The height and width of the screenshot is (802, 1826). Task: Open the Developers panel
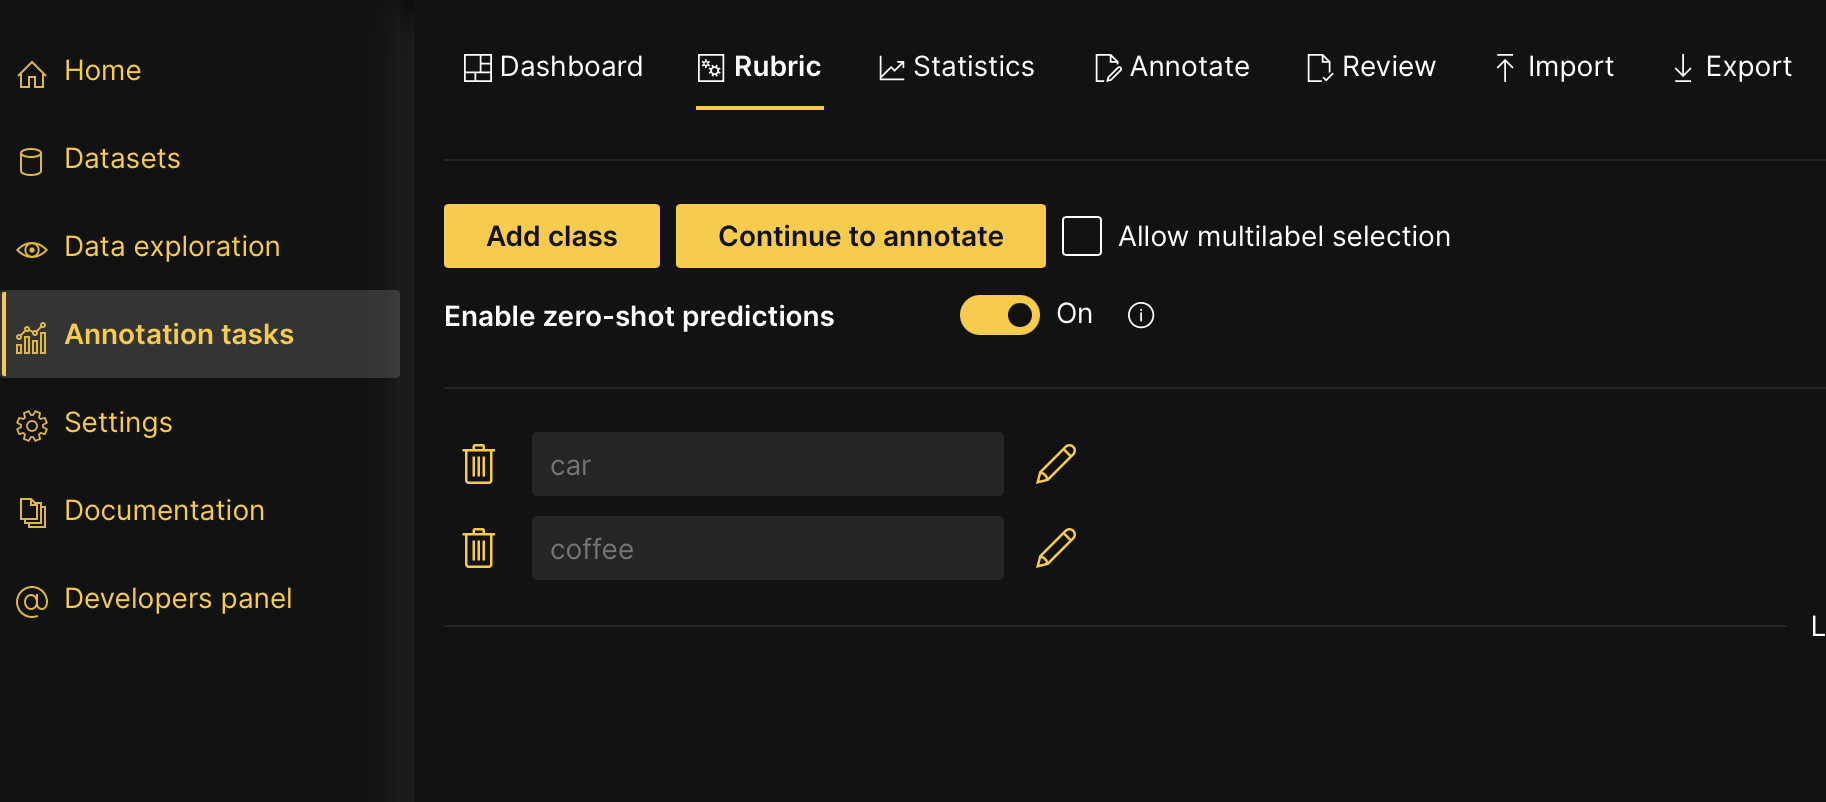(177, 599)
